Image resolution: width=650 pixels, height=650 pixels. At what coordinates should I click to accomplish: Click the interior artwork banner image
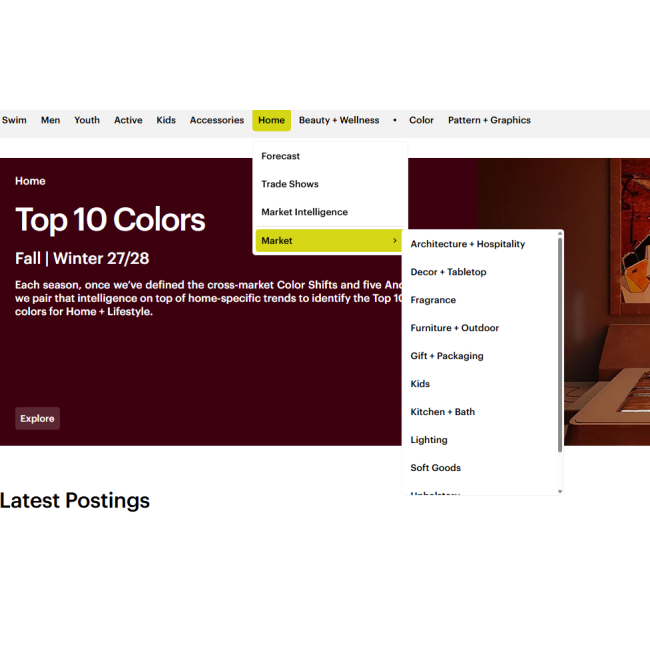click(x=607, y=302)
